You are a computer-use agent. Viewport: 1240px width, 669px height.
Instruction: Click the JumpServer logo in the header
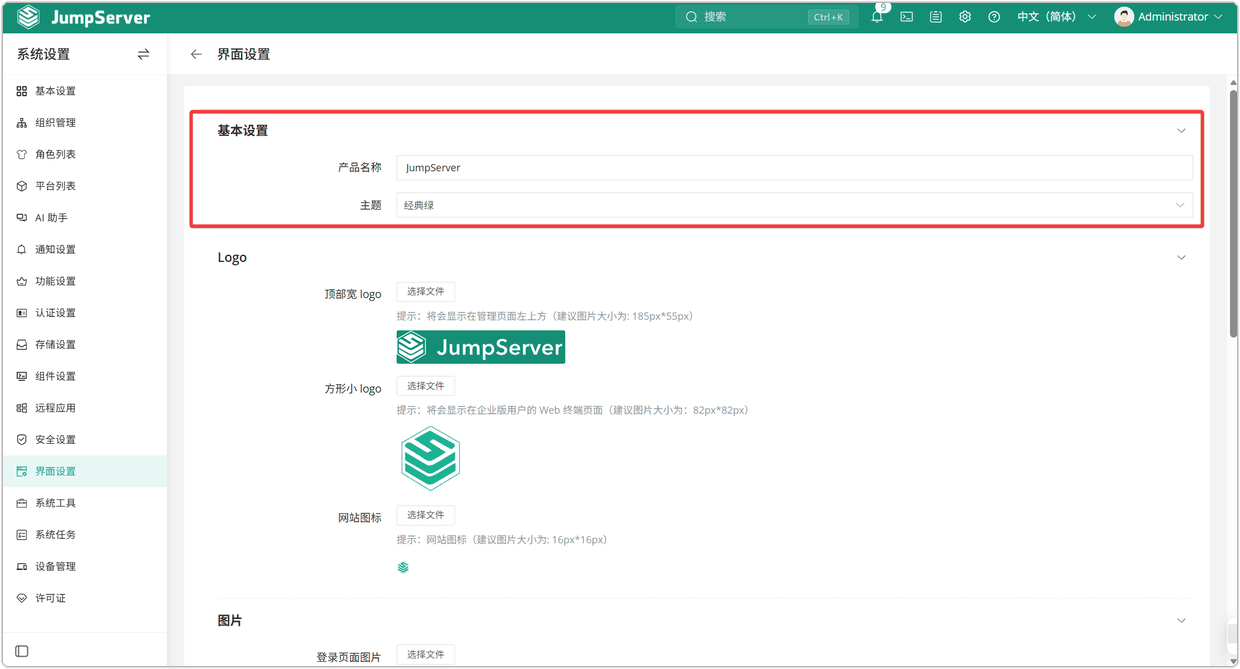84,17
